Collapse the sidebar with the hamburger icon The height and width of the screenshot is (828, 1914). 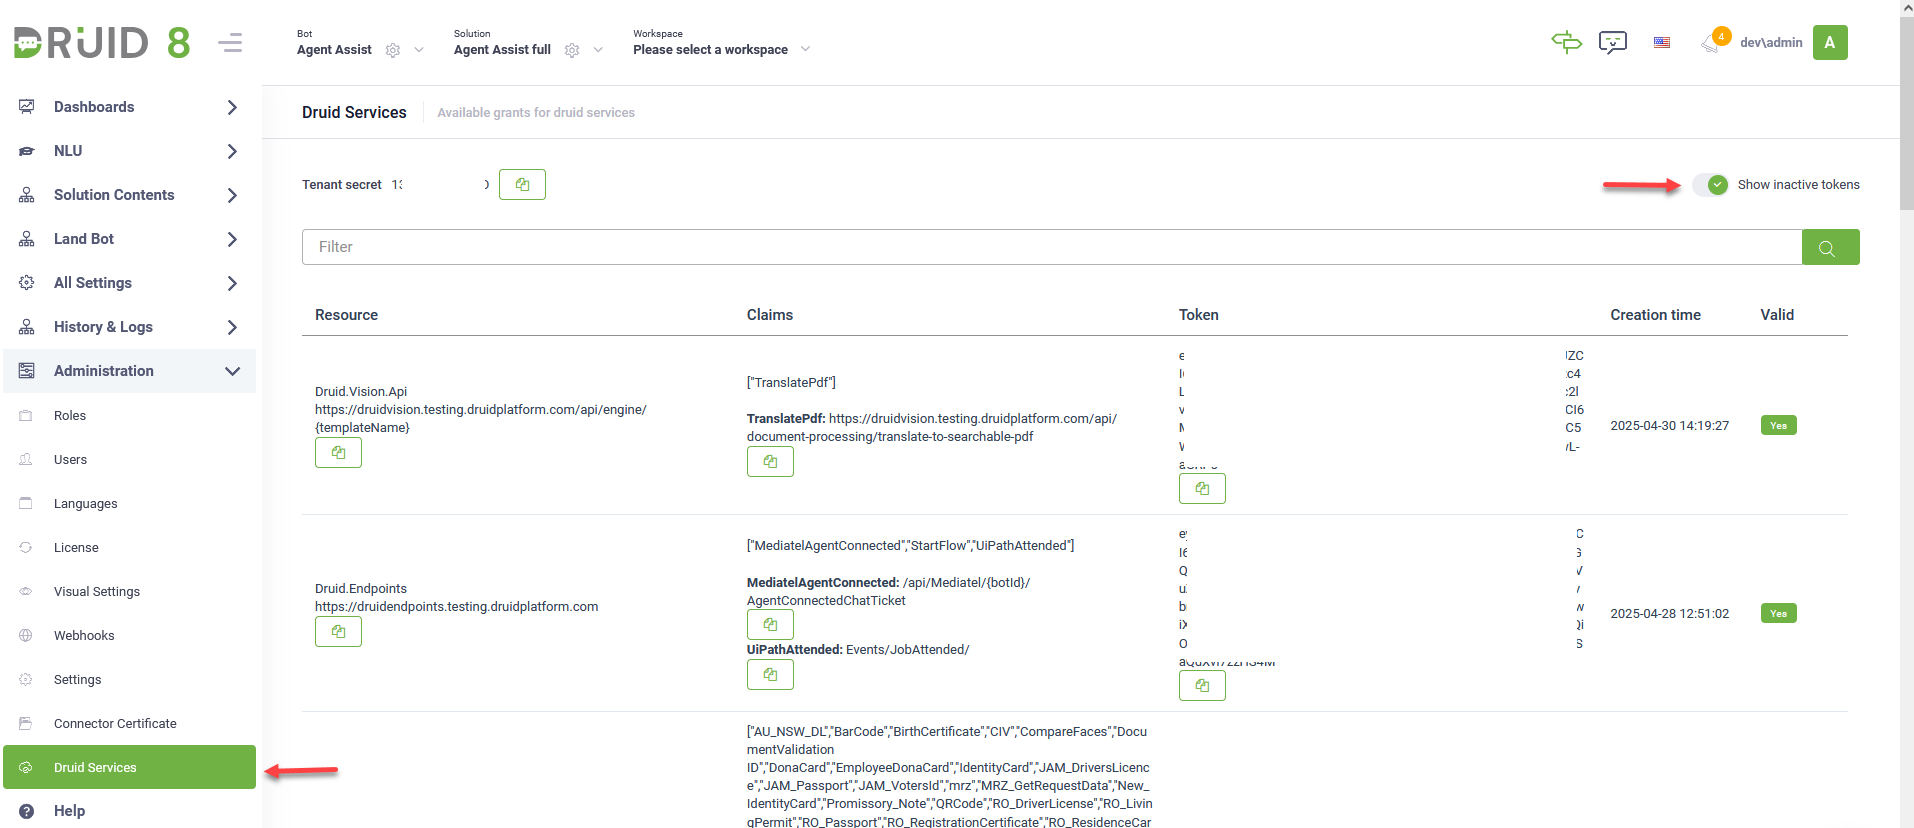pyautogui.click(x=231, y=43)
